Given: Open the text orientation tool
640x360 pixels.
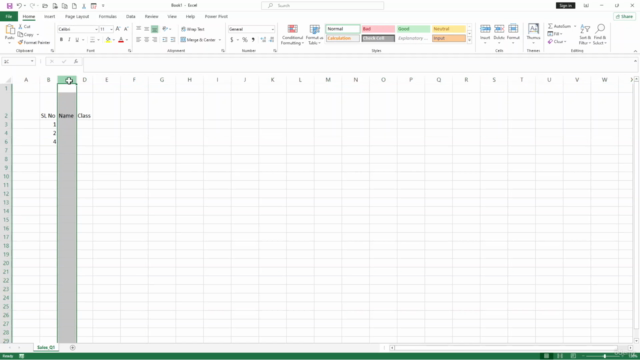Looking at the screenshot, I should point(166,29).
